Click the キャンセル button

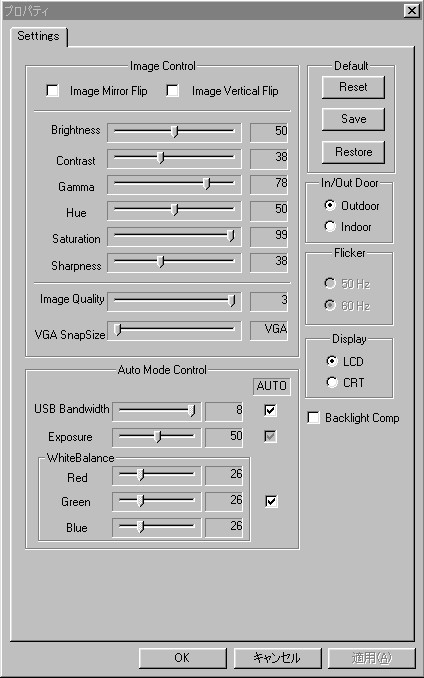pyautogui.click(x=277, y=658)
